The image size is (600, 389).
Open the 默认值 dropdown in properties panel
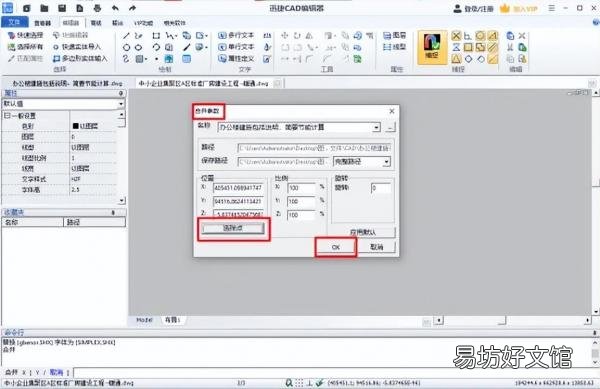(63, 104)
